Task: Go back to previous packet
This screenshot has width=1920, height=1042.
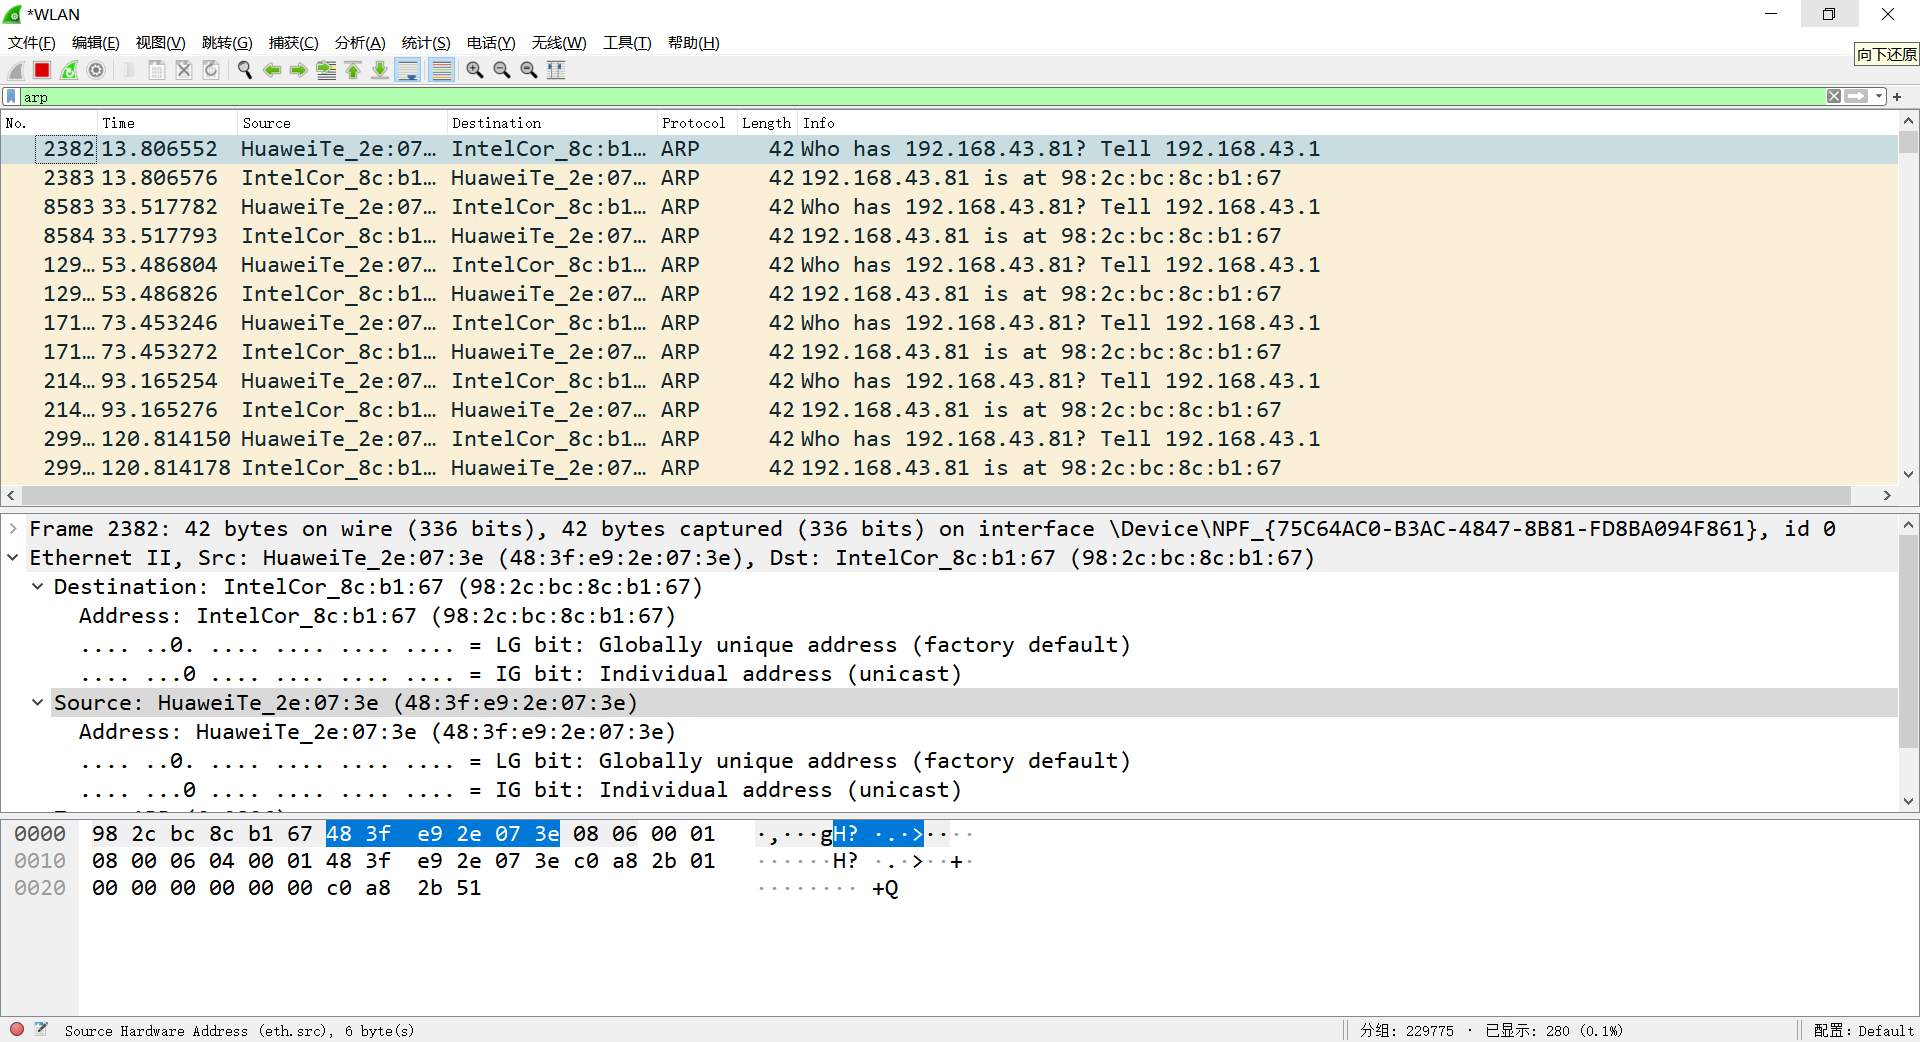Action: 272,70
